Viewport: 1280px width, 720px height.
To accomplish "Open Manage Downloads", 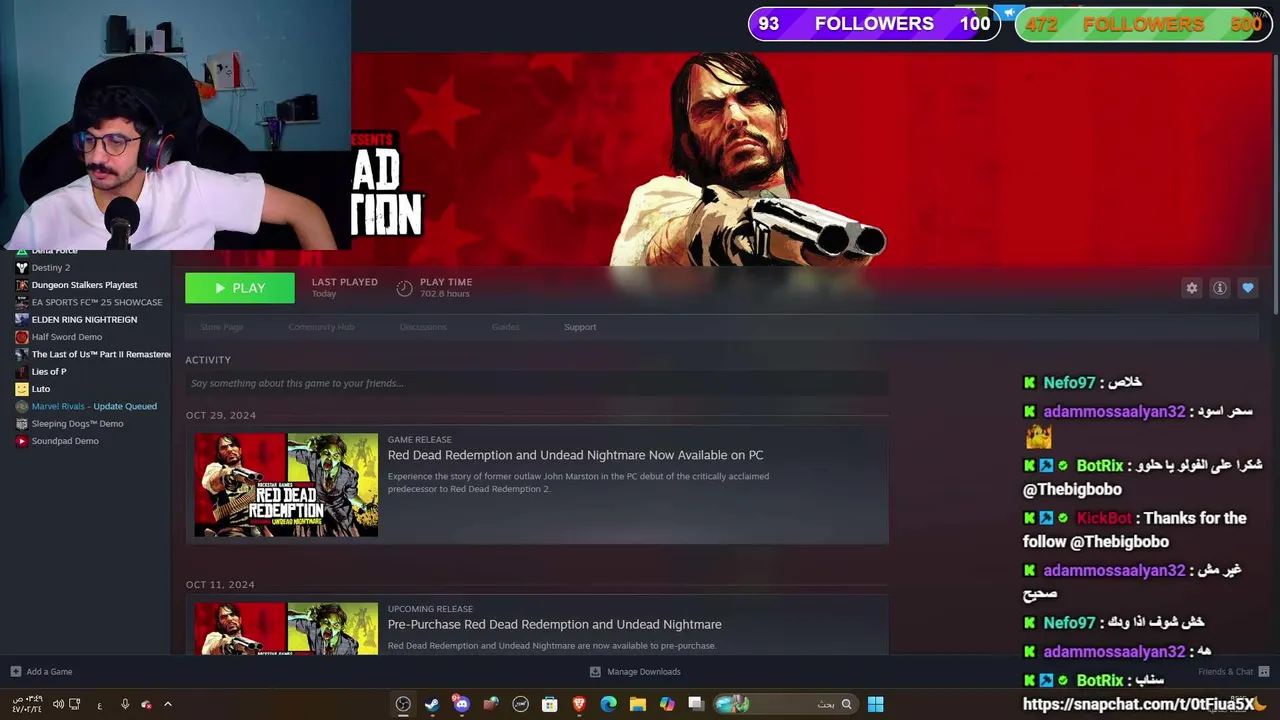I will point(635,672).
